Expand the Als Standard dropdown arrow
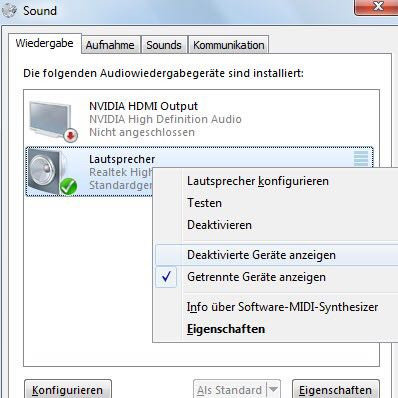Screen dimensions: 398x398 click(x=273, y=389)
